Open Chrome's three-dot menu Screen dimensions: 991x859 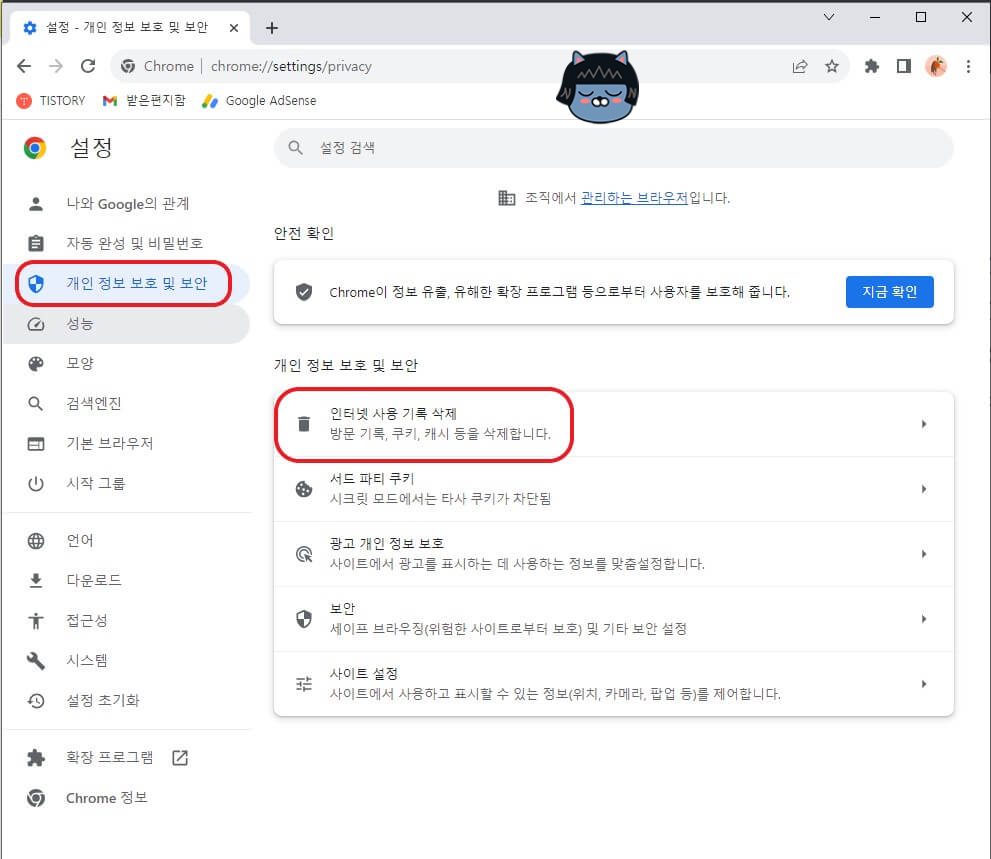[x=969, y=66]
